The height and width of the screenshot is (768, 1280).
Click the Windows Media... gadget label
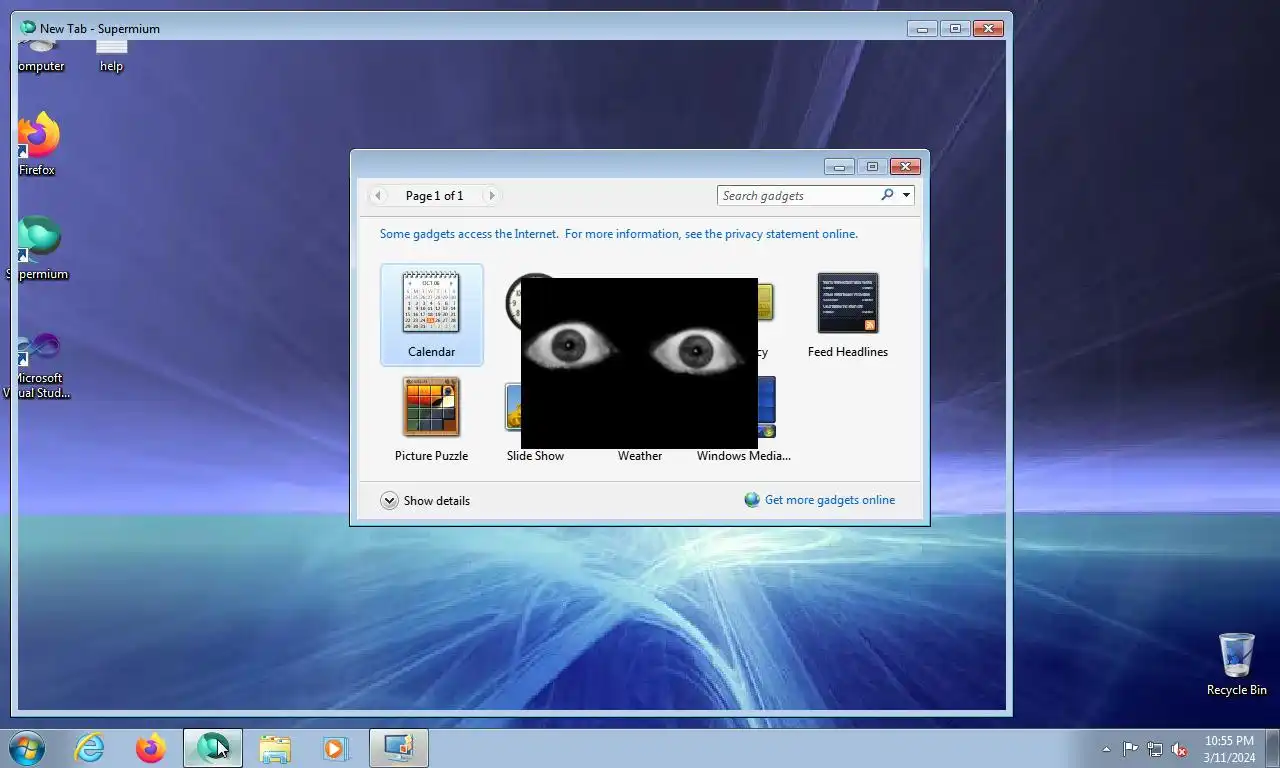click(743, 456)
